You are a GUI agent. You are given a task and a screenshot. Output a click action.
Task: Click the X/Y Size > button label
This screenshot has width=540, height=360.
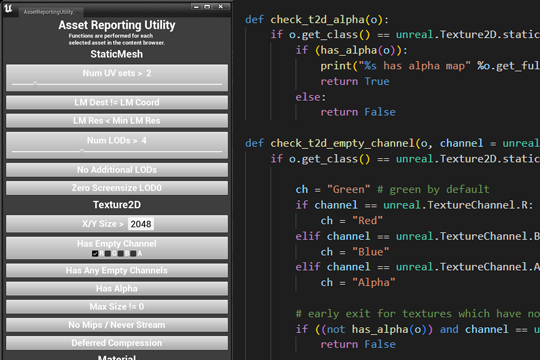103,224
